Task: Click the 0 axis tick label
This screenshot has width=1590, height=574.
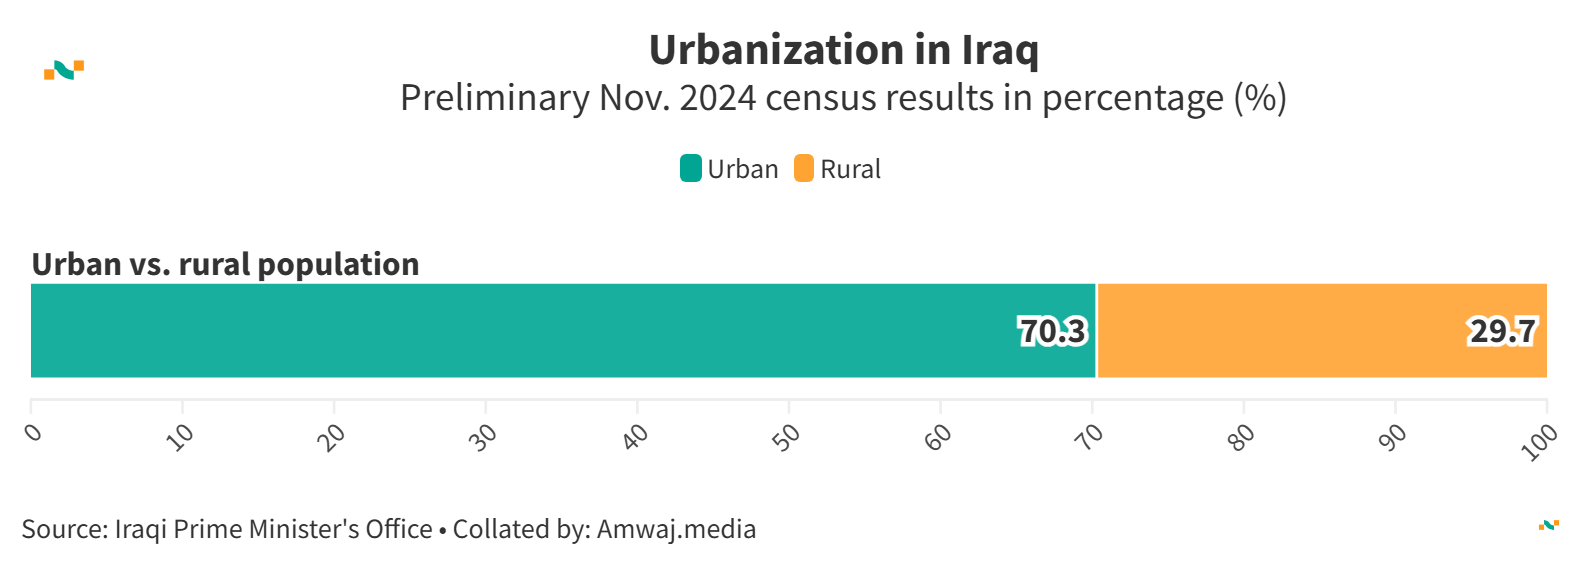Action: click(33, 433)
